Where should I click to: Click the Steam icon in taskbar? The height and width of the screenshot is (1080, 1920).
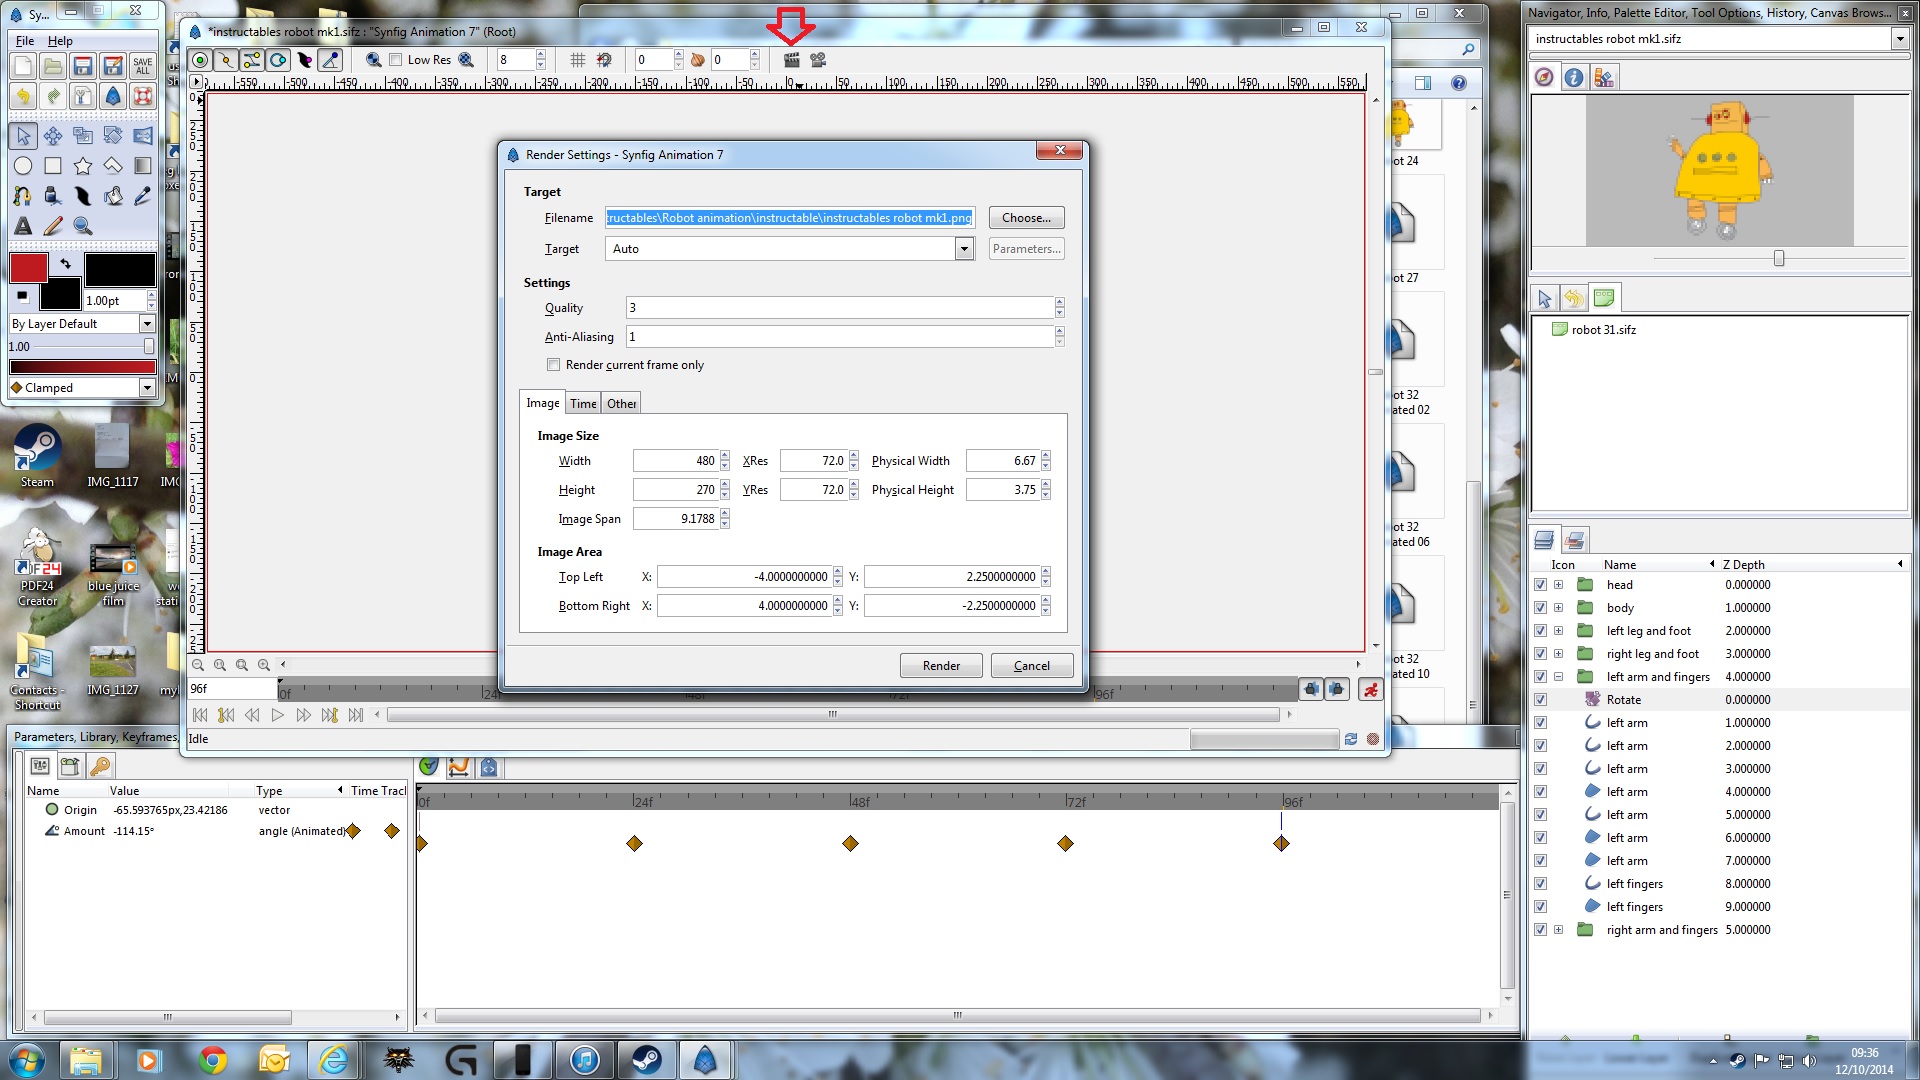click(646, 1059)
